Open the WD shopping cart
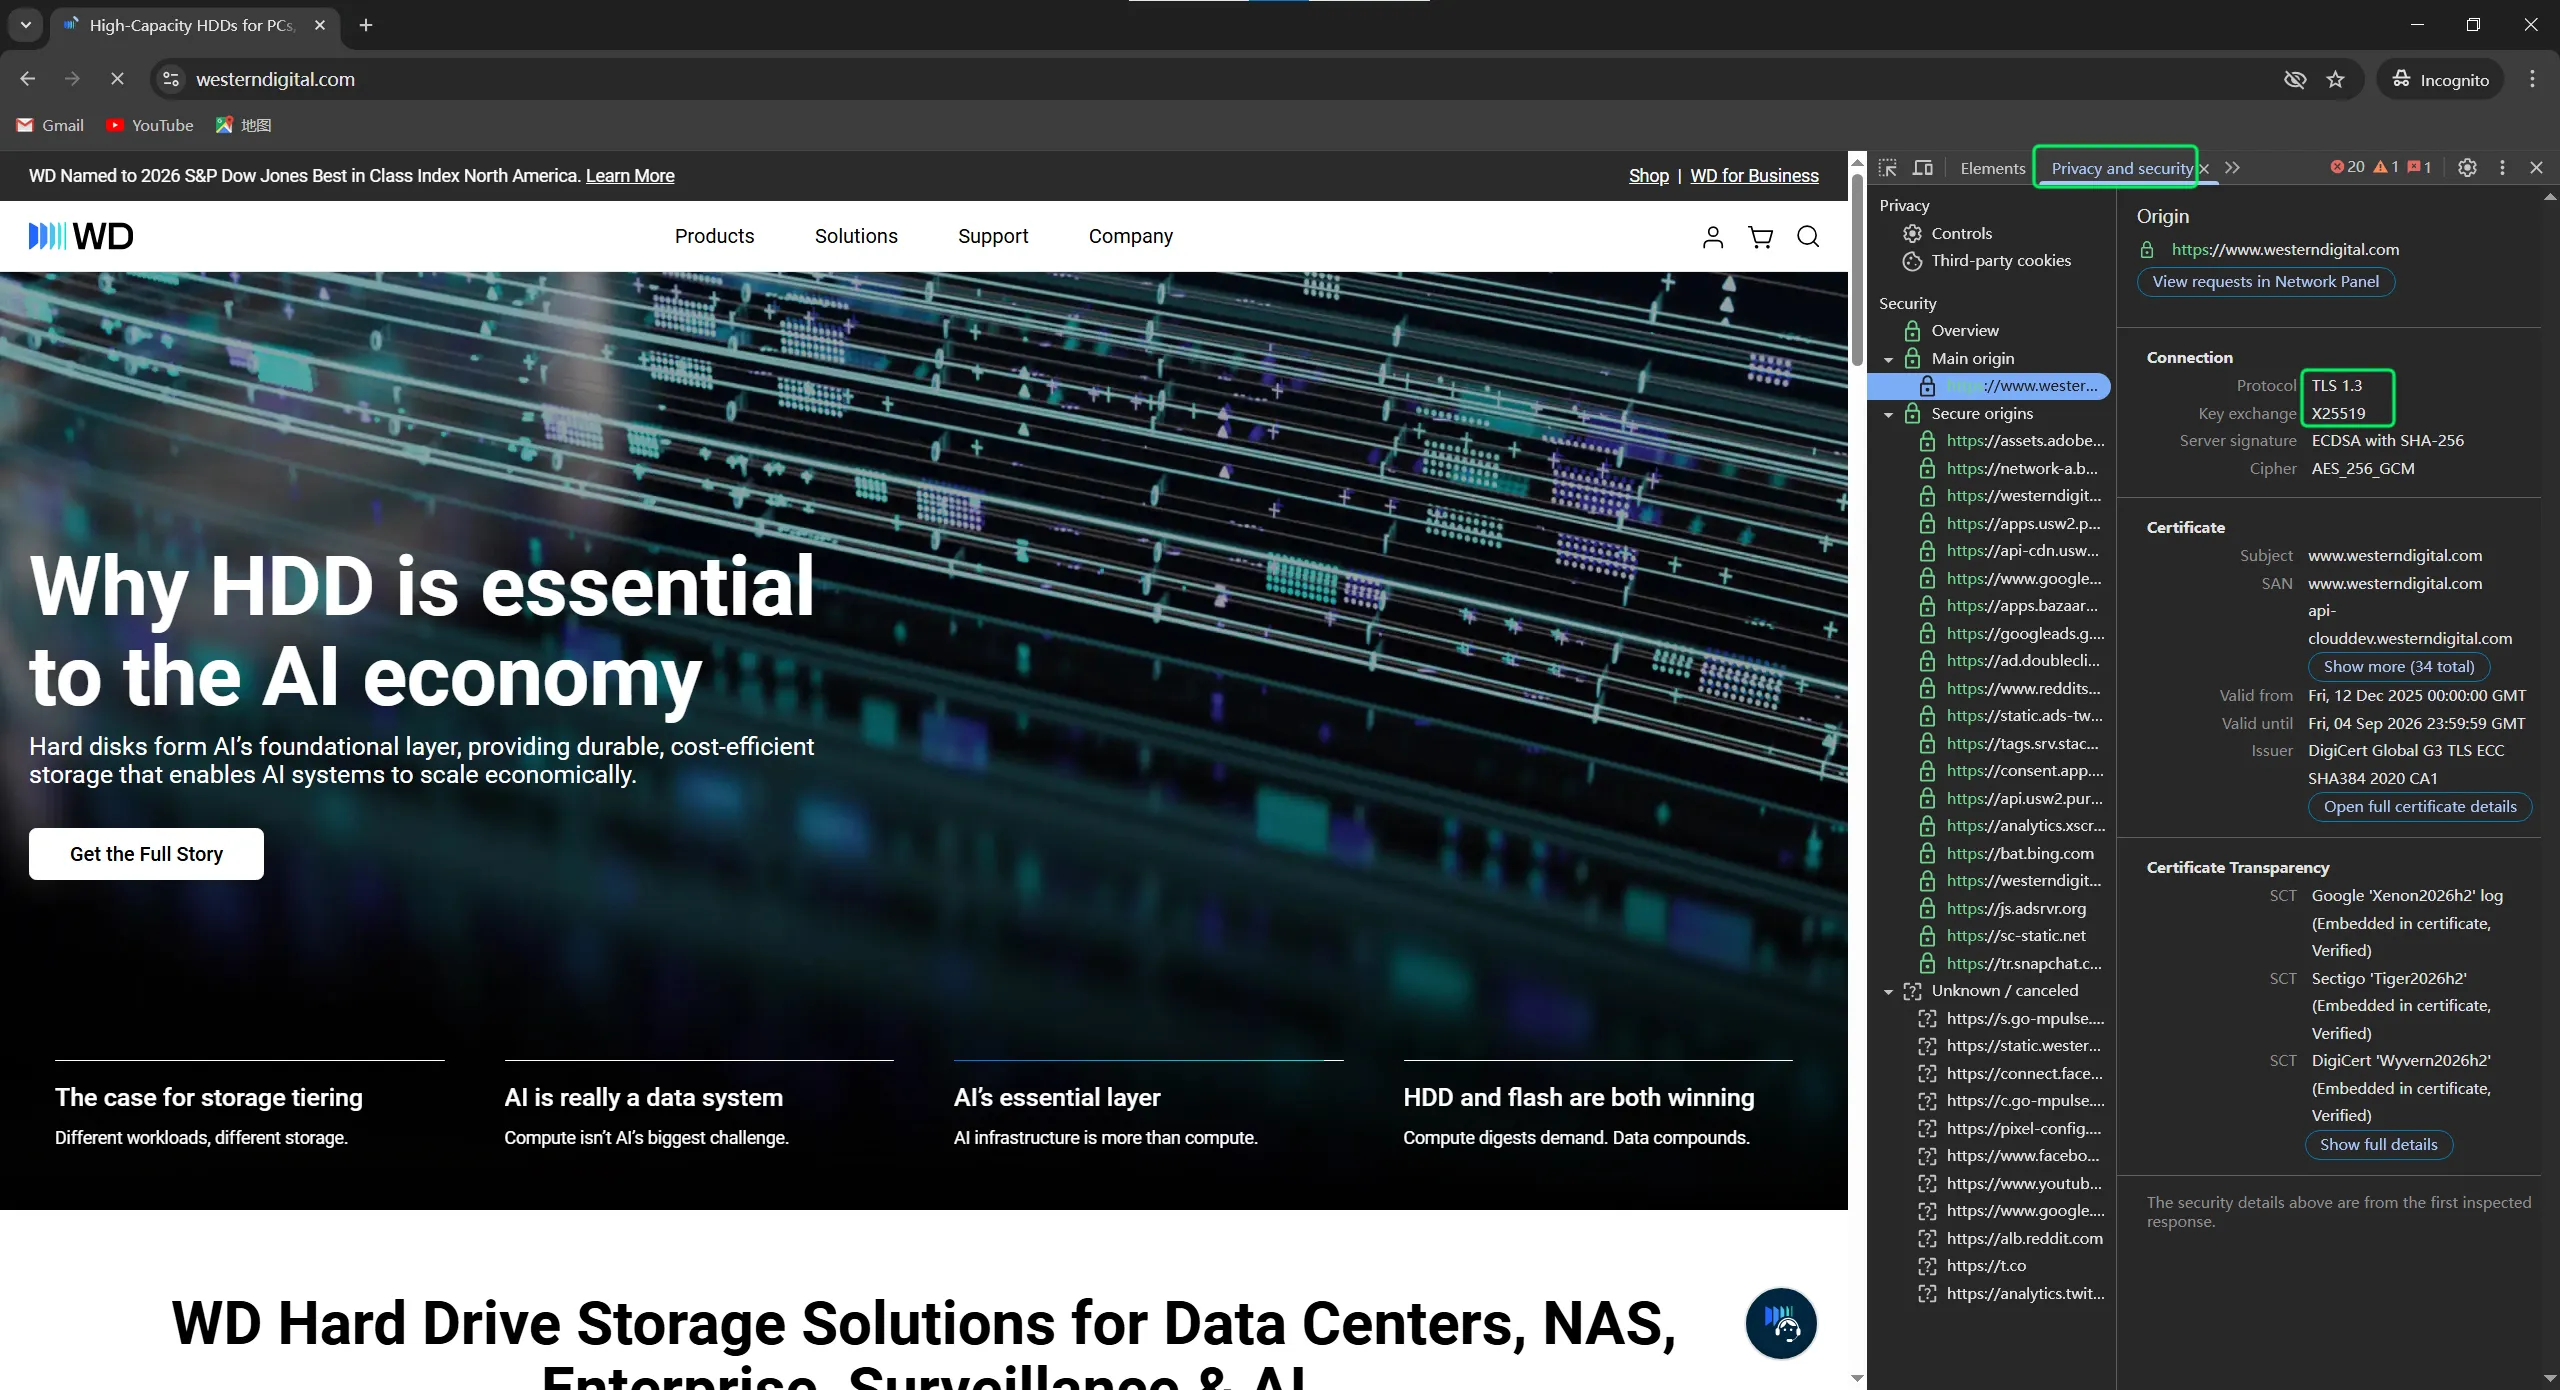 click(x=1760, y=236)
